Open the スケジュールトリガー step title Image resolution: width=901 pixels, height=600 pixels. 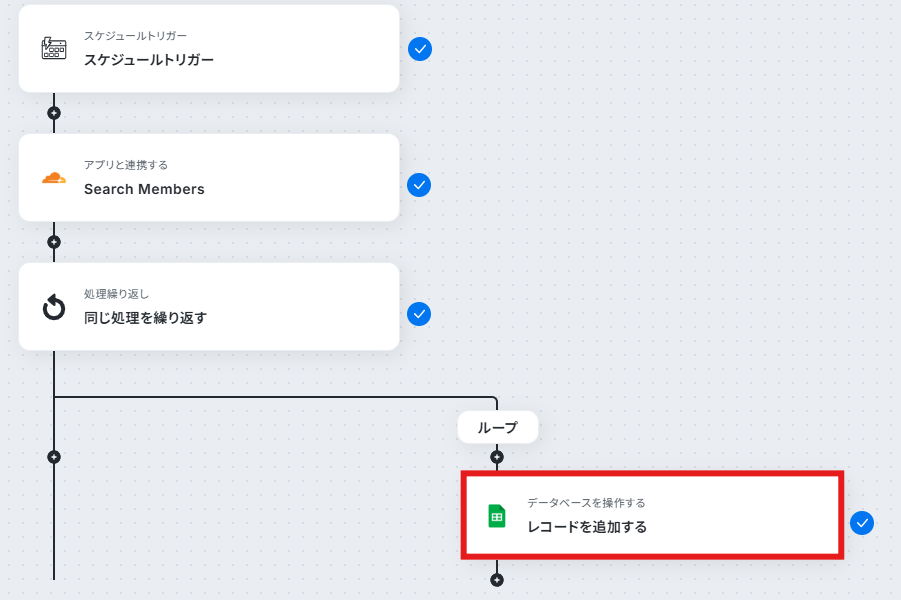coord(149,60)
